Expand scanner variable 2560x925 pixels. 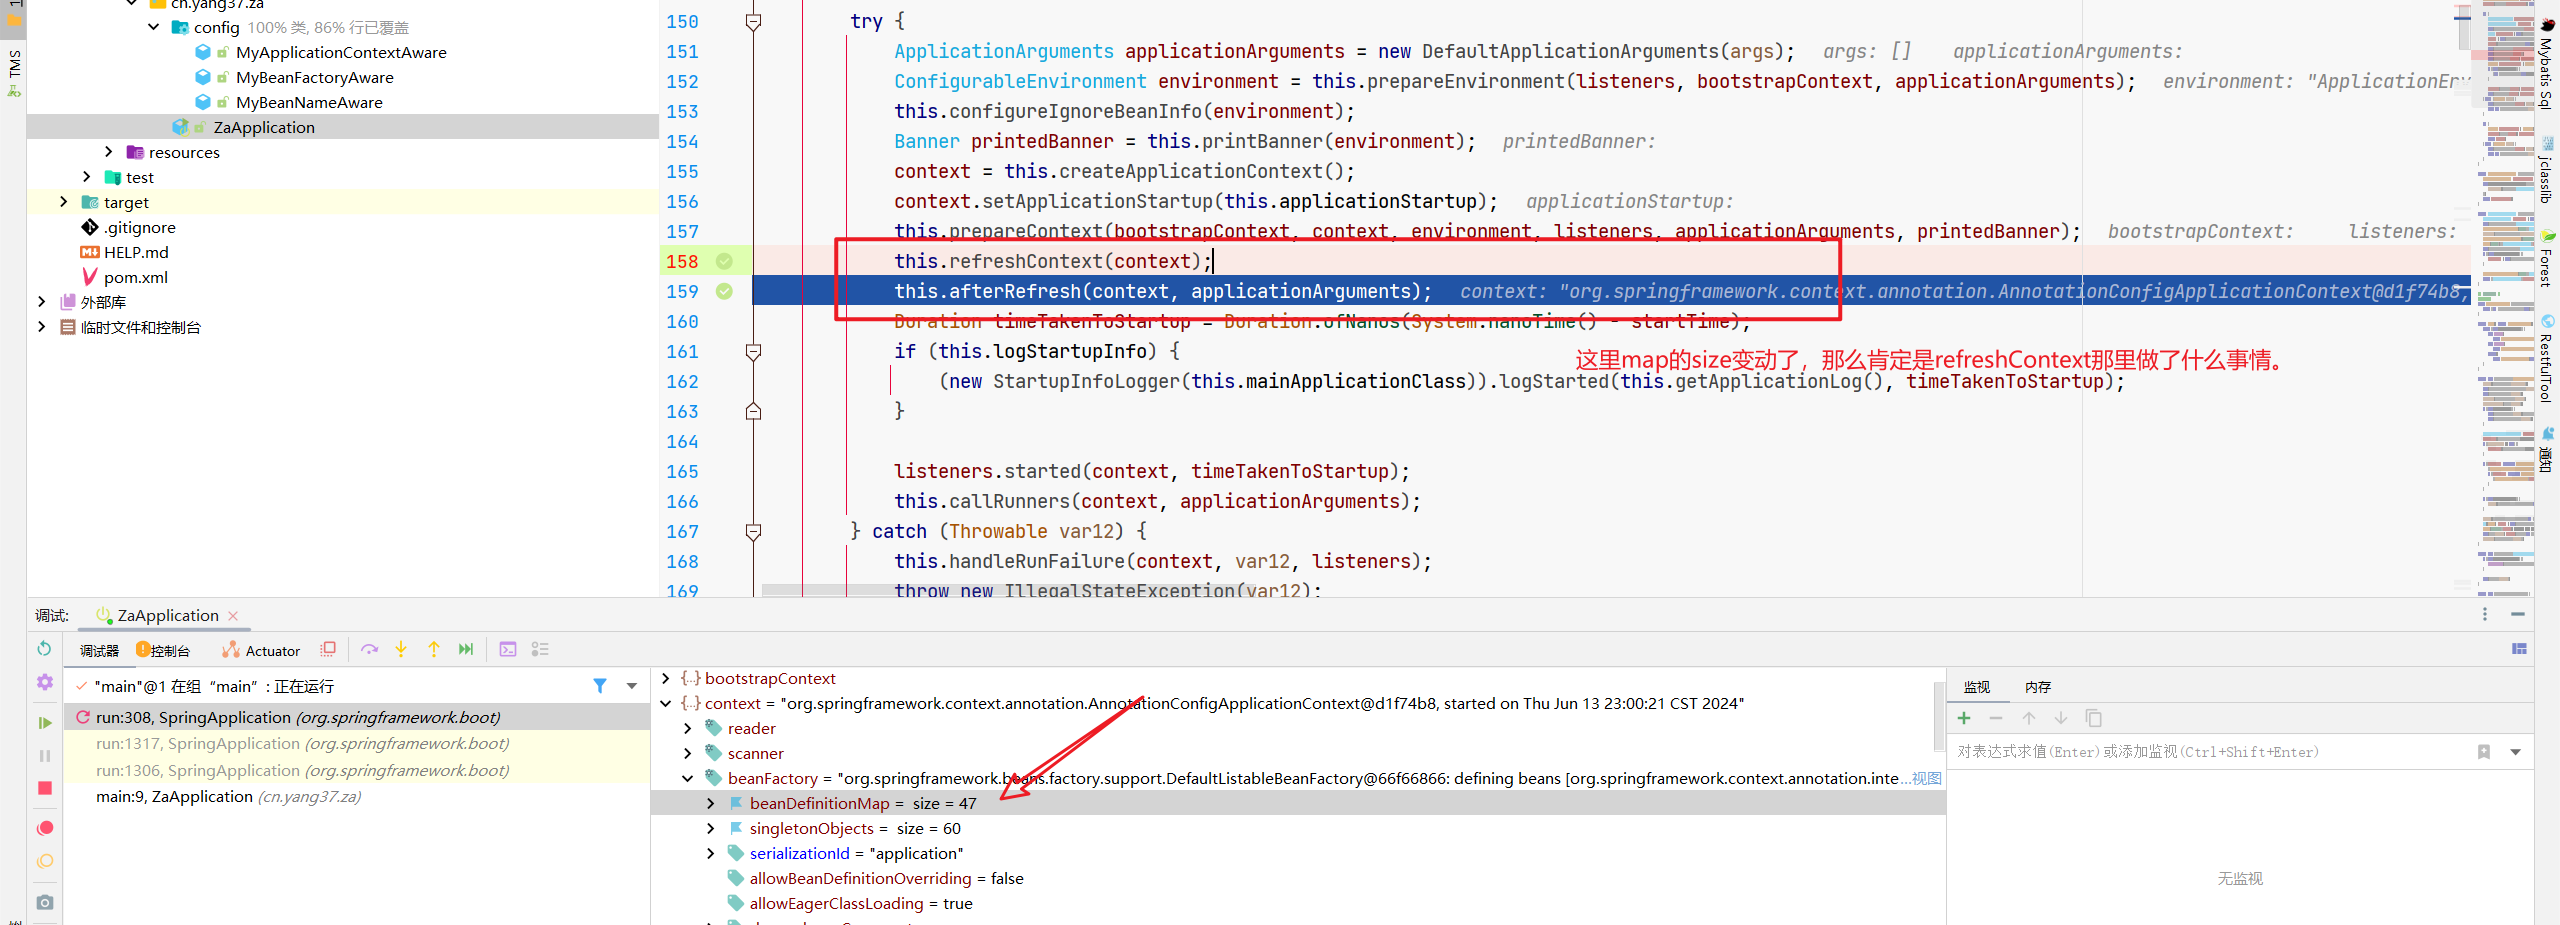pyautogui.click(x=688, y=753)
